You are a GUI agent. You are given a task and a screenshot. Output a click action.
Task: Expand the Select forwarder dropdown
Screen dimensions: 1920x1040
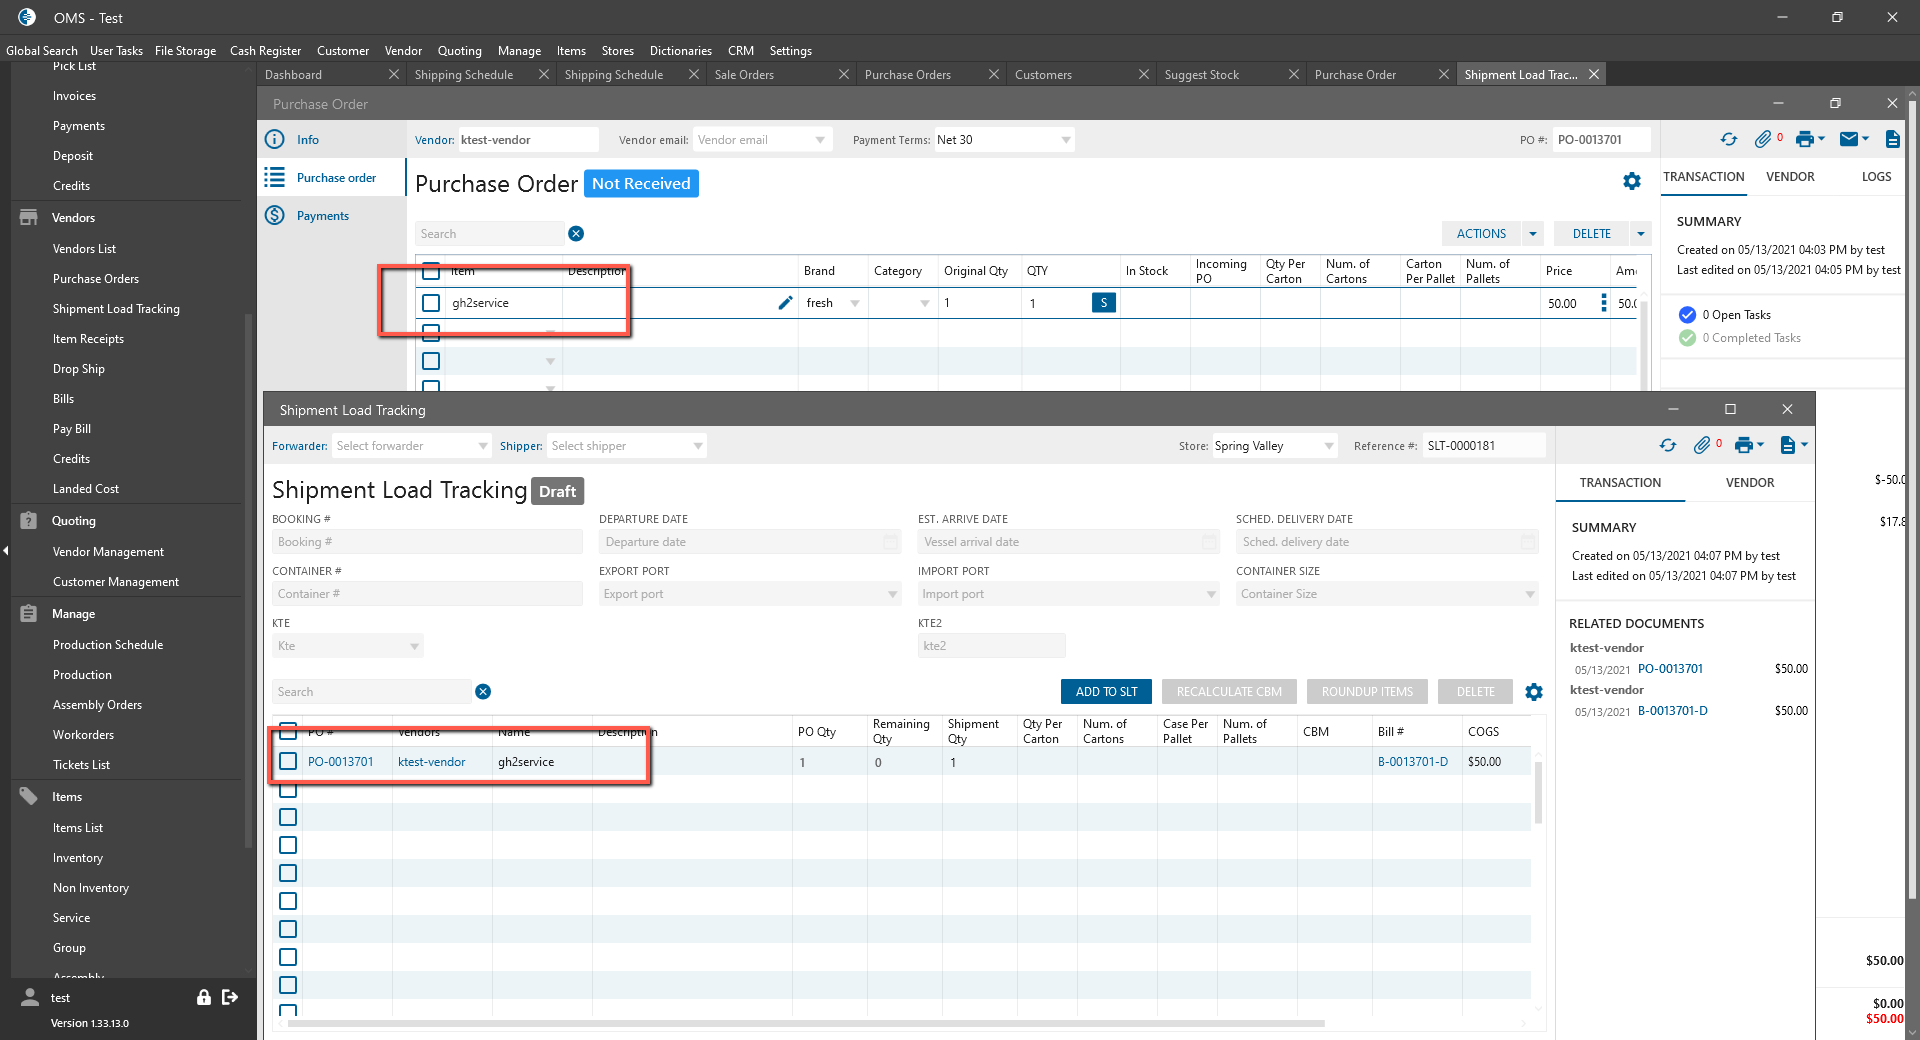pos(483,446)
